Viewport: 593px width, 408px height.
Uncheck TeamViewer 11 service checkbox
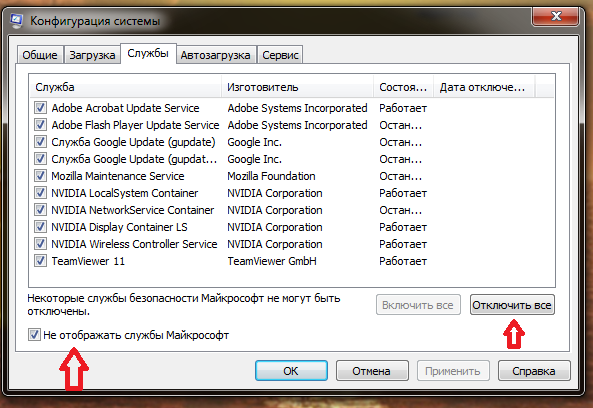(x=40, y=261)
